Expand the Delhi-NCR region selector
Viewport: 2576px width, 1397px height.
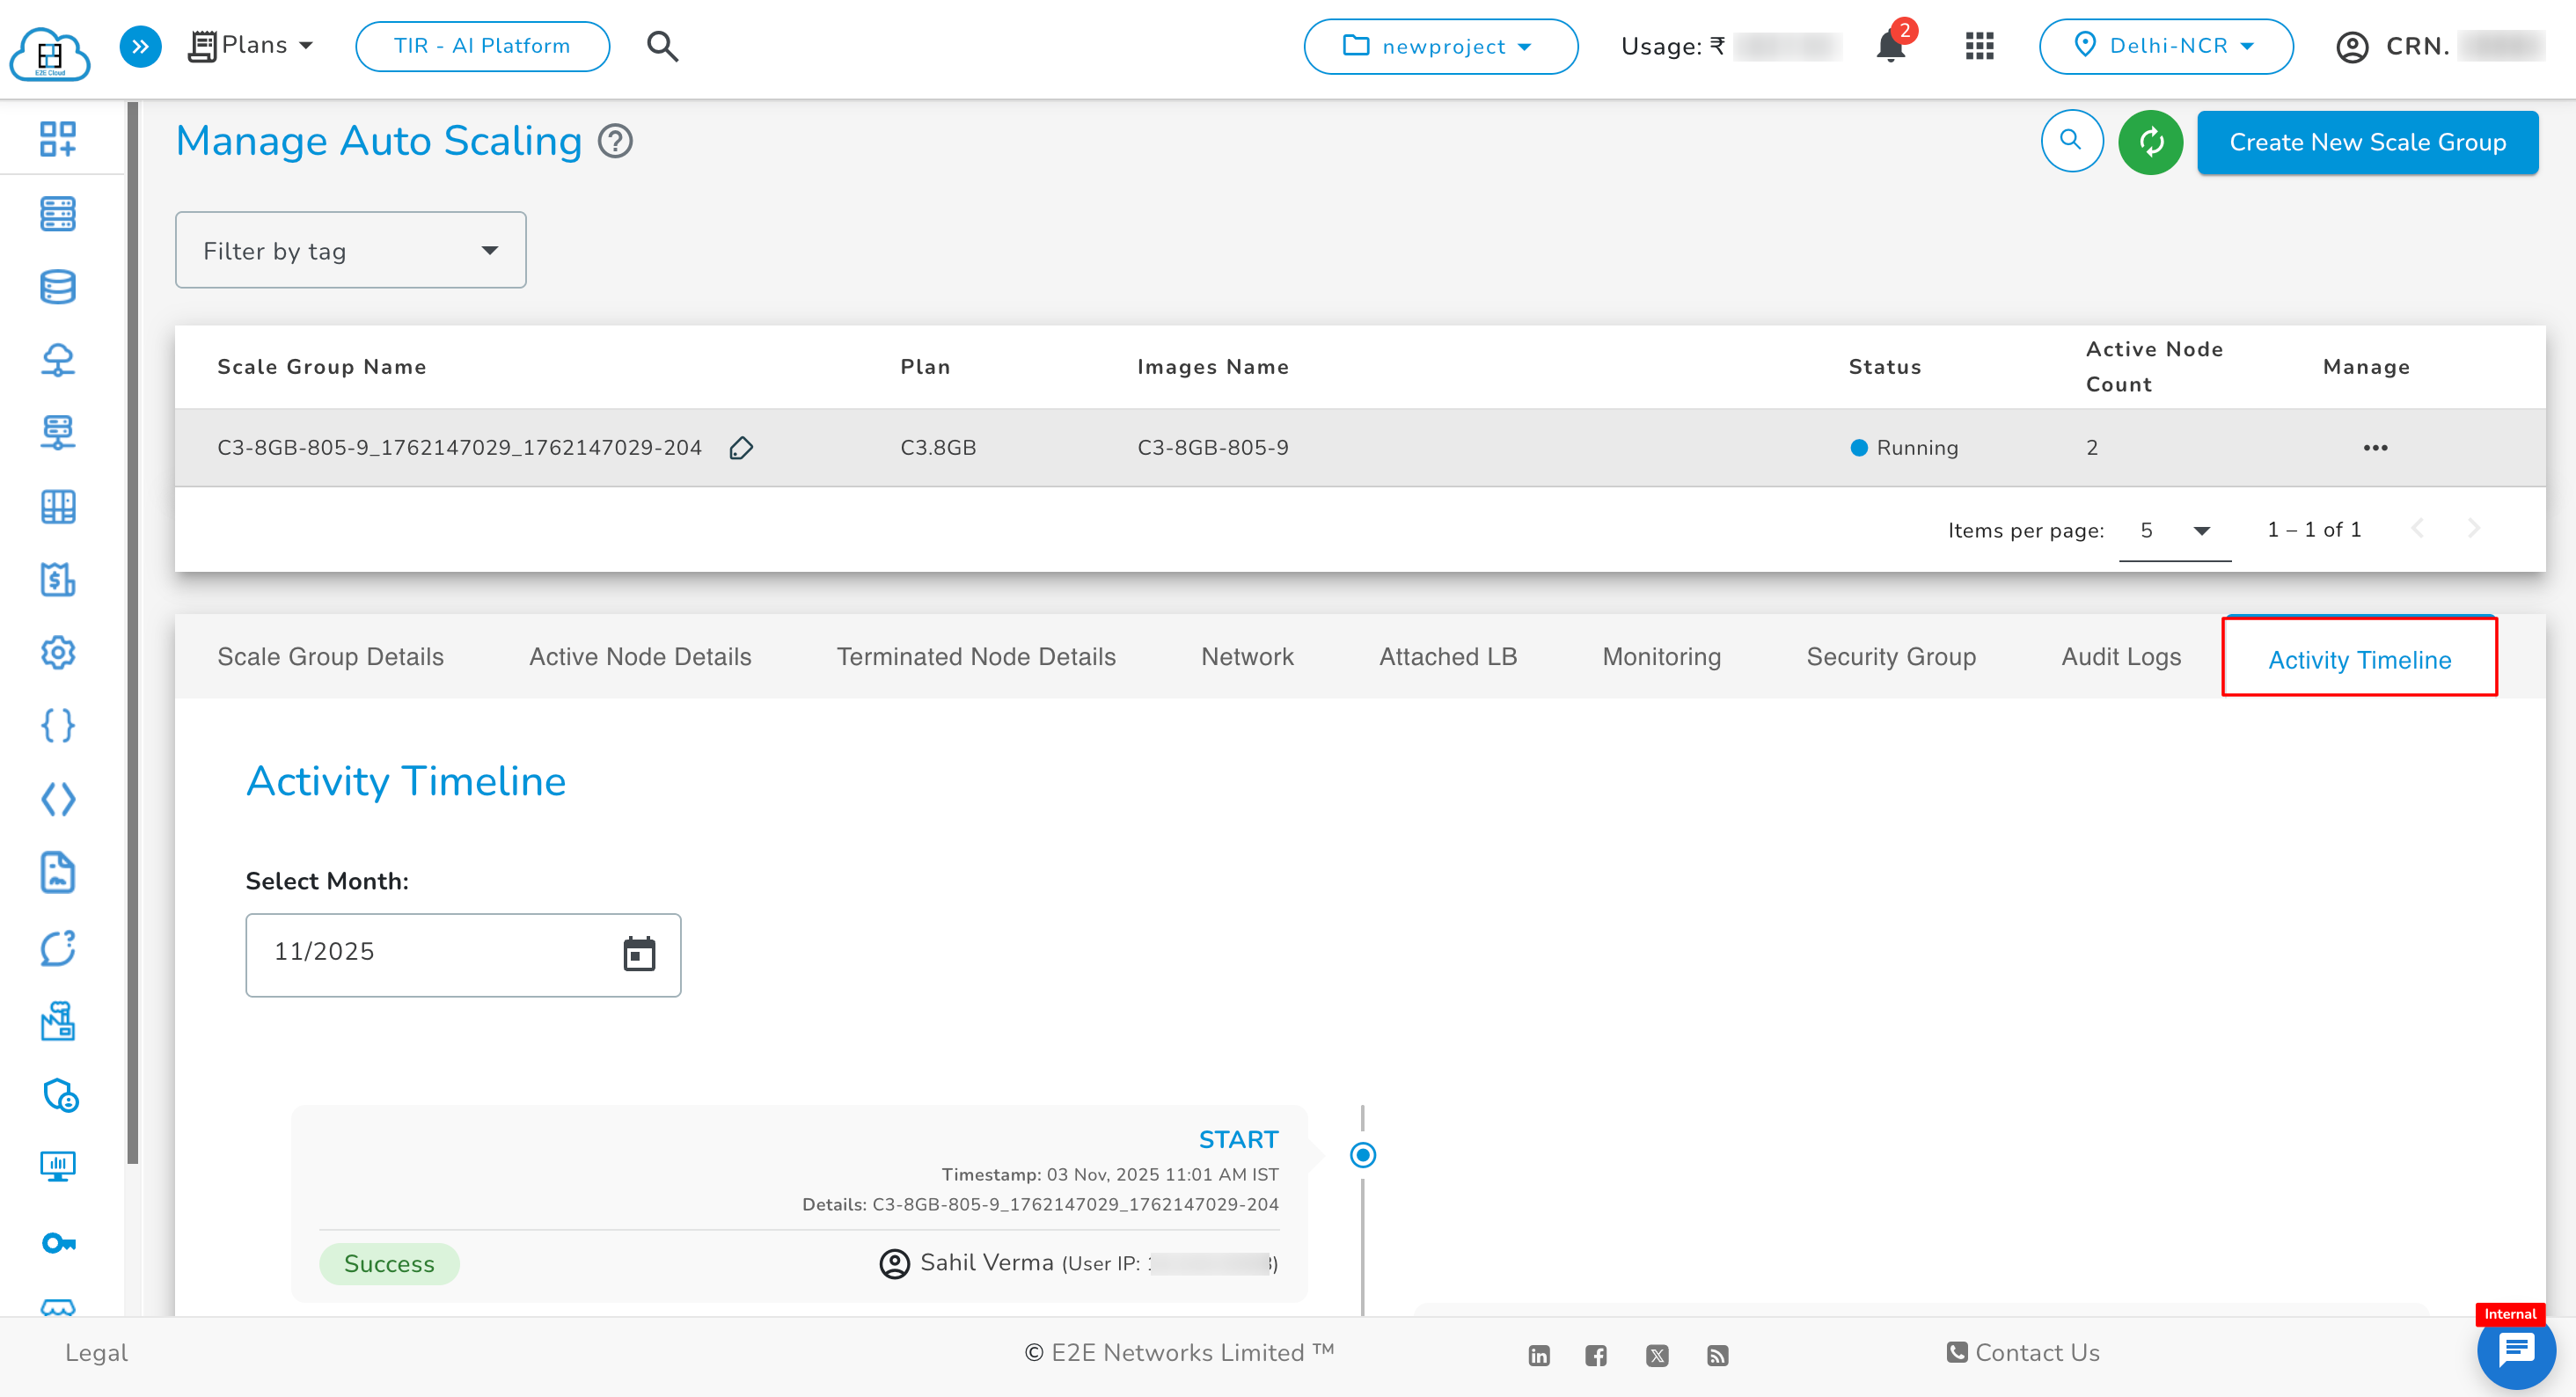coord(2166,45)
